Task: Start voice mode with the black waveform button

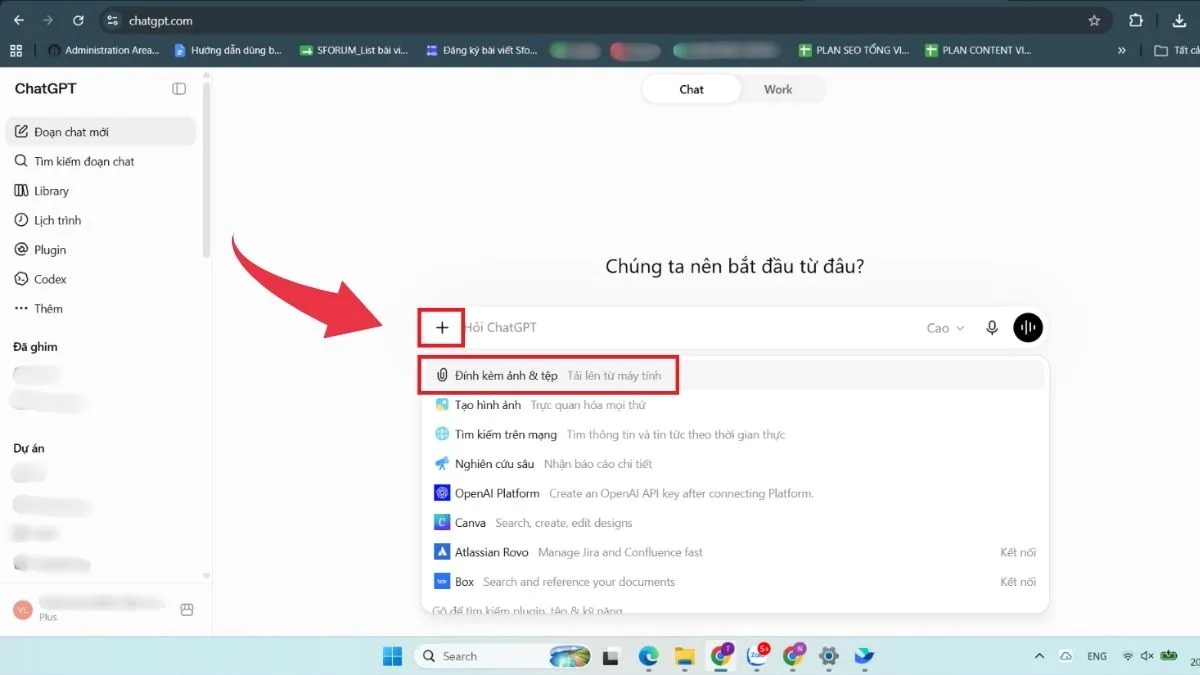Action: (x=1028, y=327)
